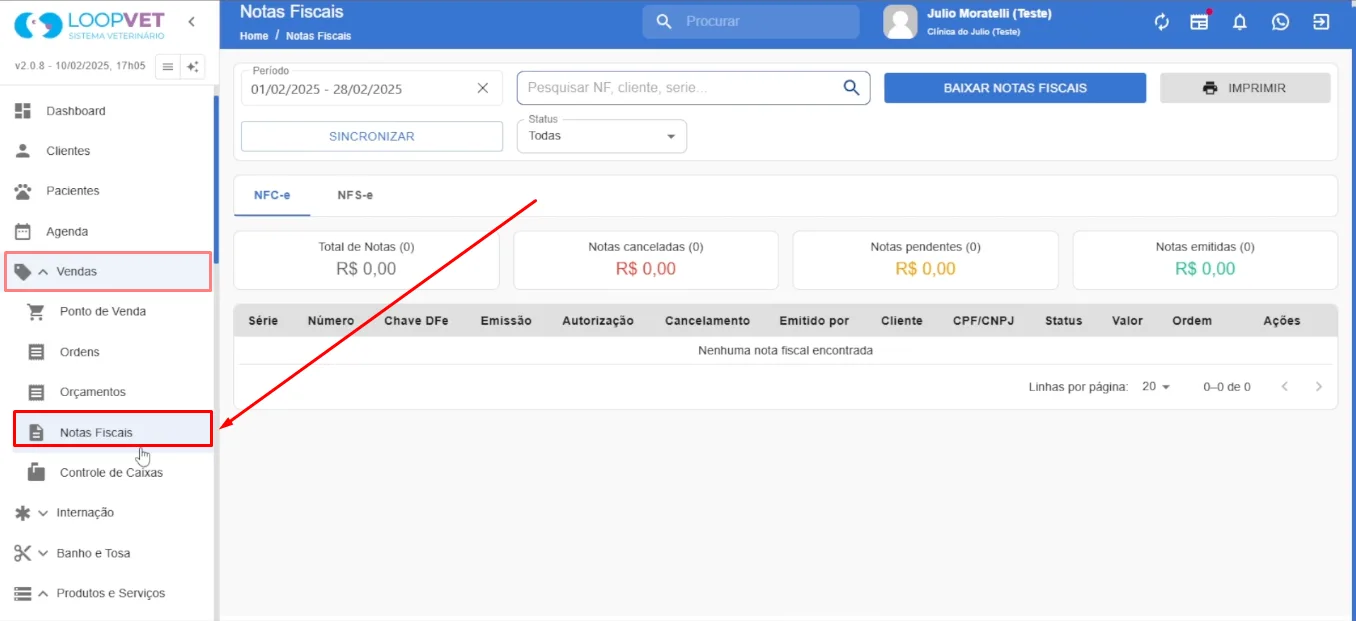The image size is (1356, 621).
Task: Click the cash box icon
Action: point(36,471)
